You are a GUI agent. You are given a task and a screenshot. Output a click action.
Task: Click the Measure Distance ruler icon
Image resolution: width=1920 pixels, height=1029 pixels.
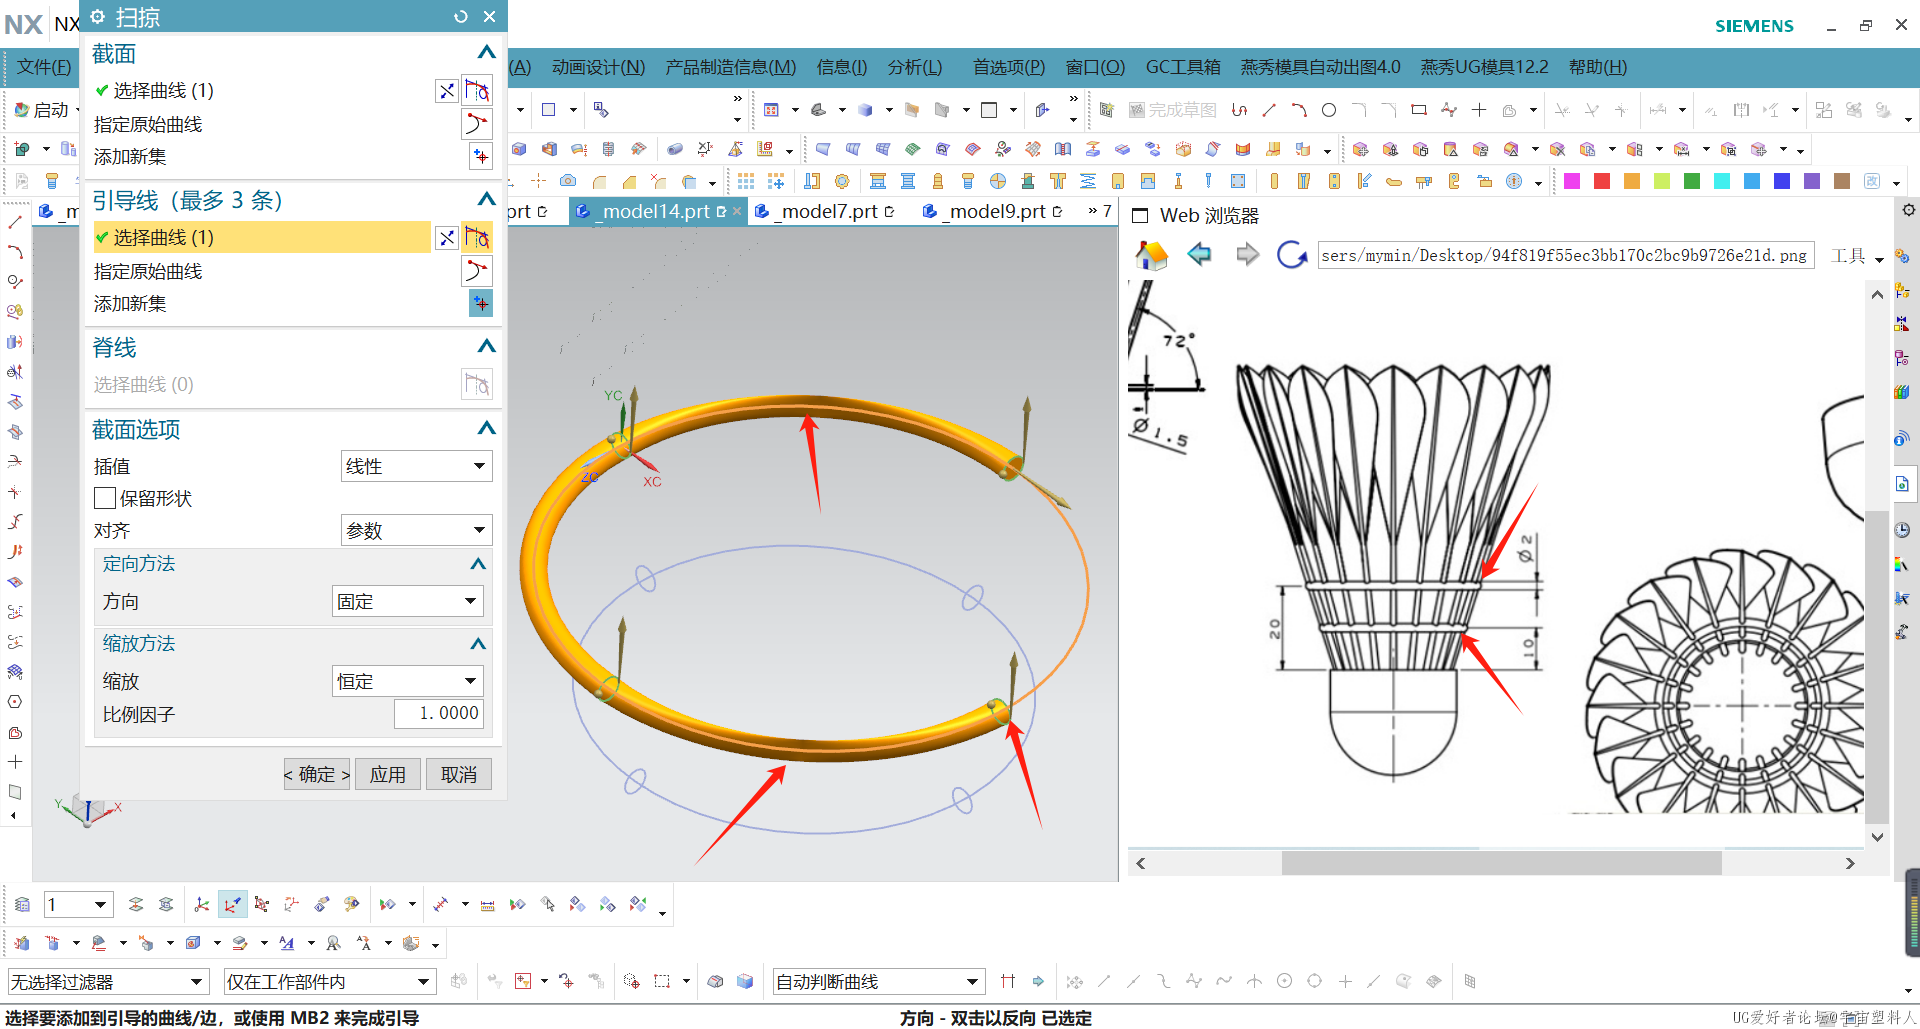(488, 904)
